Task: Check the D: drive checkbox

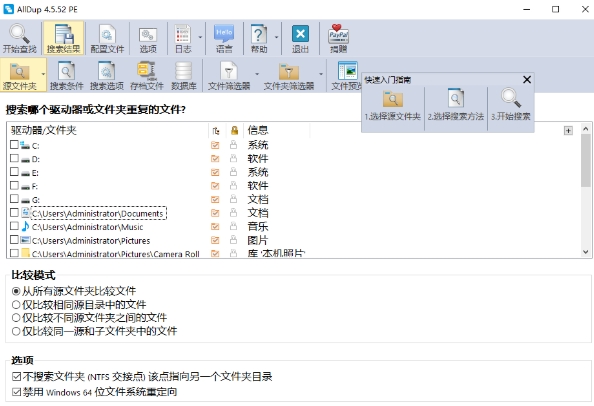Action: coord(14,158)
